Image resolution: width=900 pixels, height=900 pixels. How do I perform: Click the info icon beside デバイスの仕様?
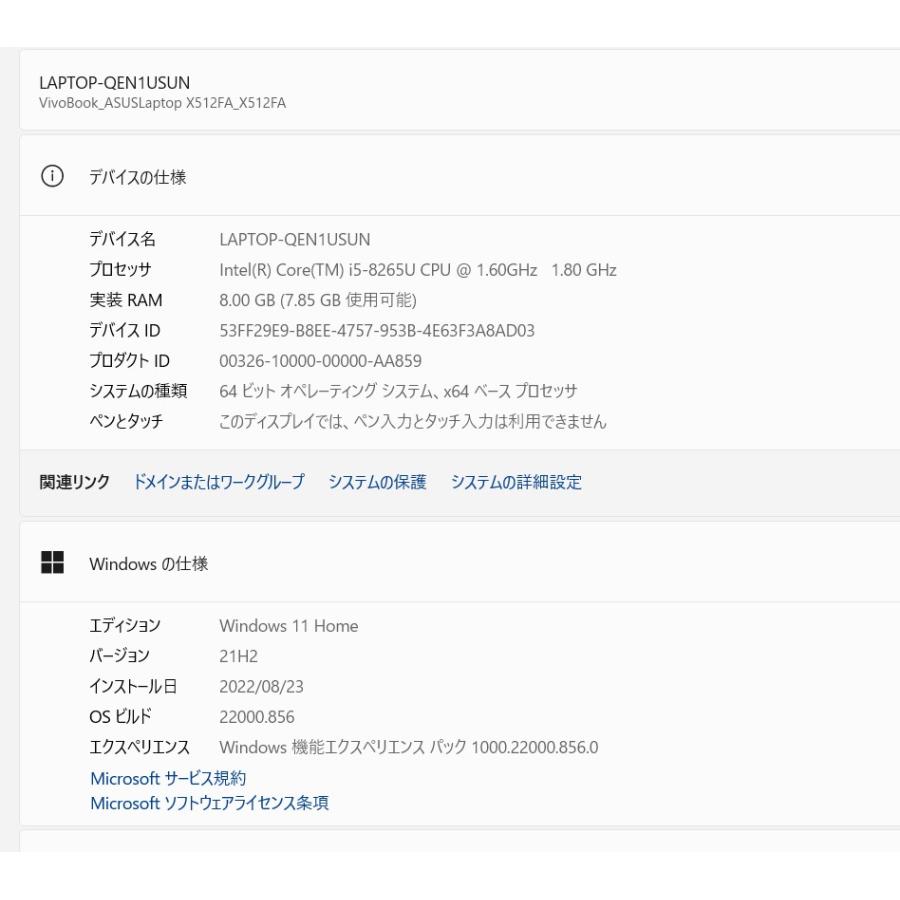pos(51,177)
